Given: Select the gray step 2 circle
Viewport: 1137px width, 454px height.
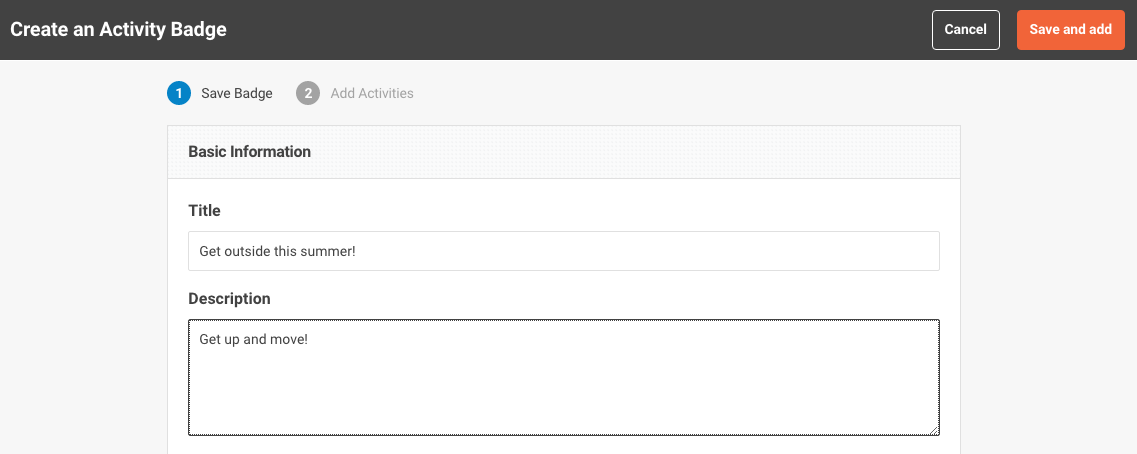Looking at the screenshot, I should click(307, 94).
